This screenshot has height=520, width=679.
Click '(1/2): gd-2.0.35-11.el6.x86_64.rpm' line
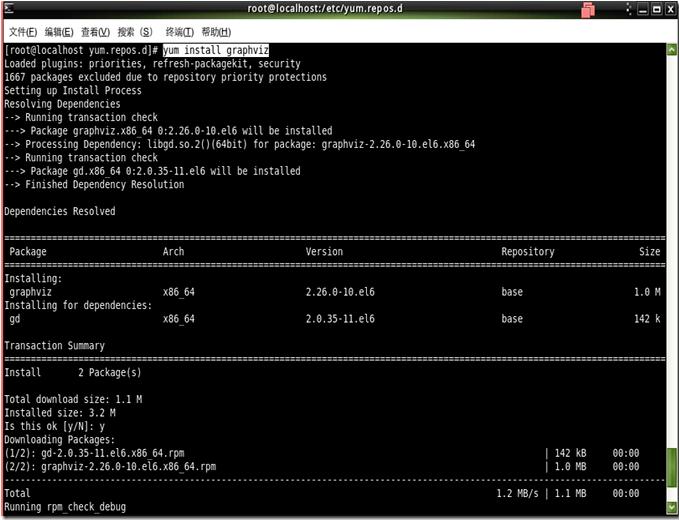point(94,453)
